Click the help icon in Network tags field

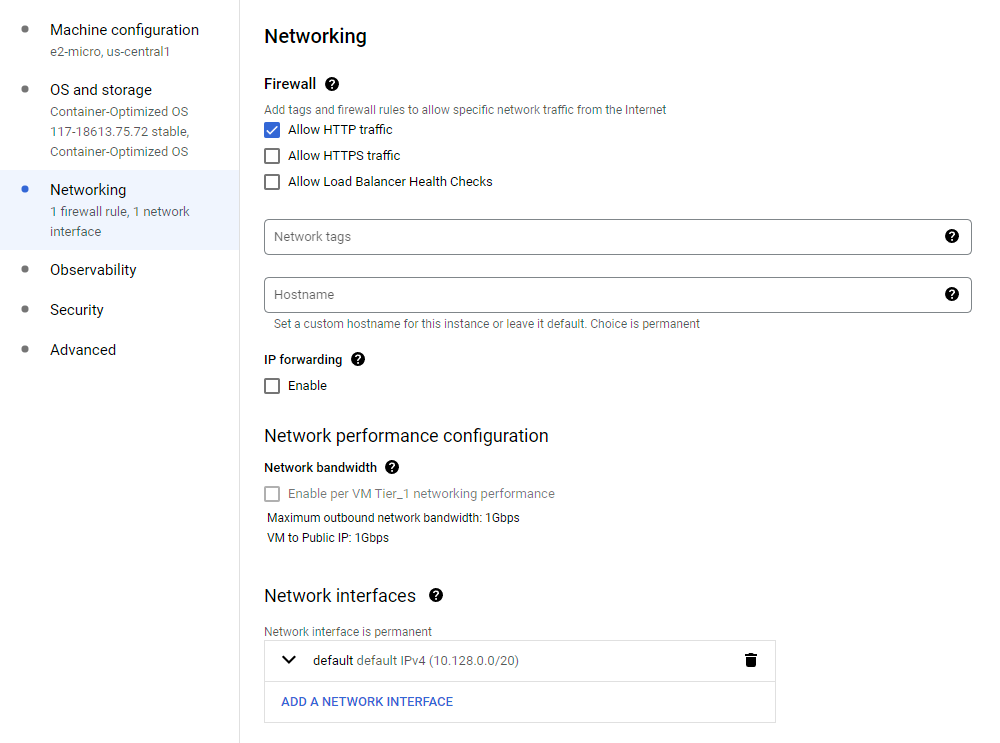[951, 237]
